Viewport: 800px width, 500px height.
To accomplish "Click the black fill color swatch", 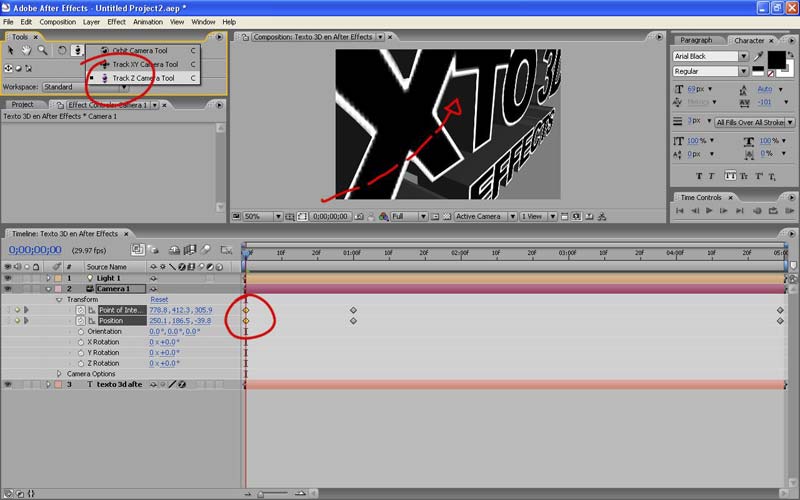I will 777,59.
